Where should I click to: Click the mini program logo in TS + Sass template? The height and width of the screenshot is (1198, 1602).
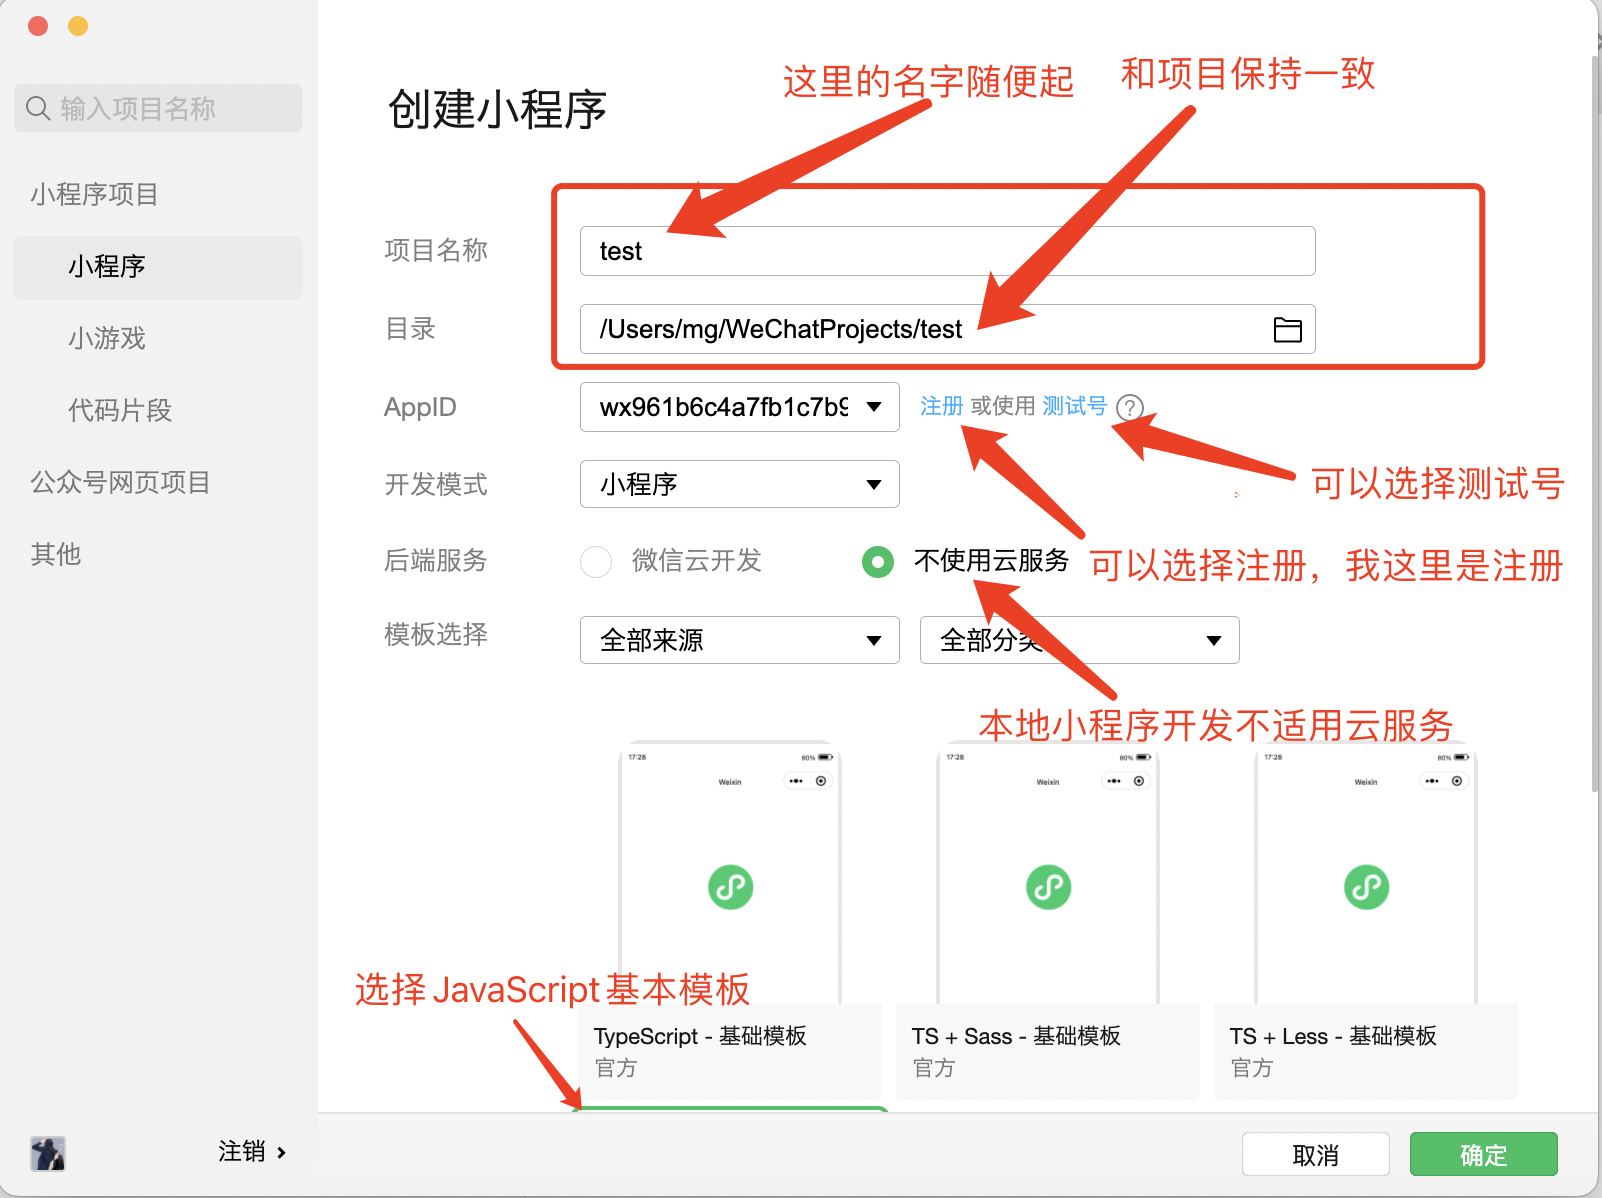[x=1049, y=887]
